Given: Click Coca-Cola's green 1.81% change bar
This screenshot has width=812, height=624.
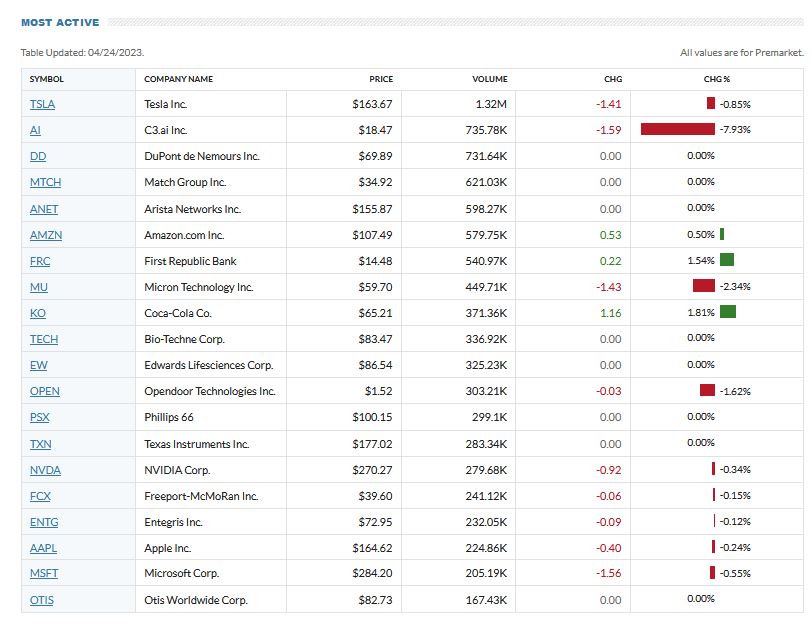Looking at the screenshot, I should click(727, 312).
